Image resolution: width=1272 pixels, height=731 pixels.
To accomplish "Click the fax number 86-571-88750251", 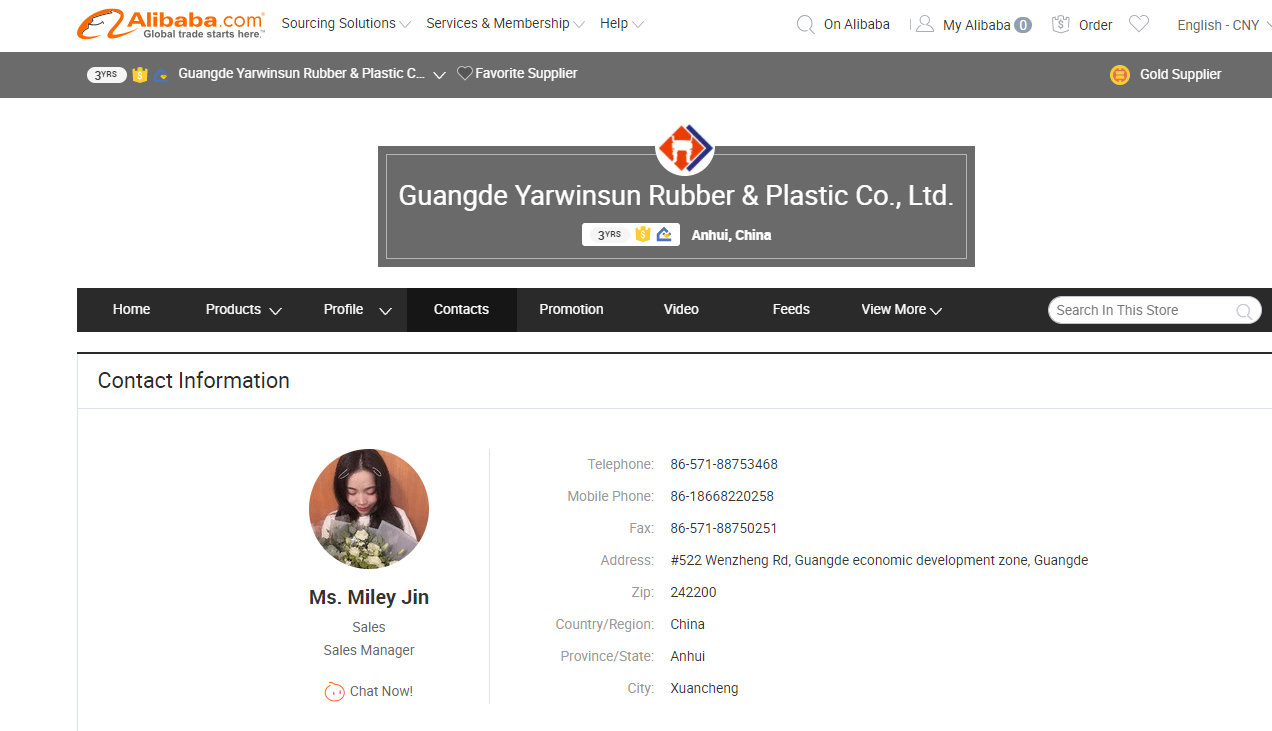I will [724, 528].
